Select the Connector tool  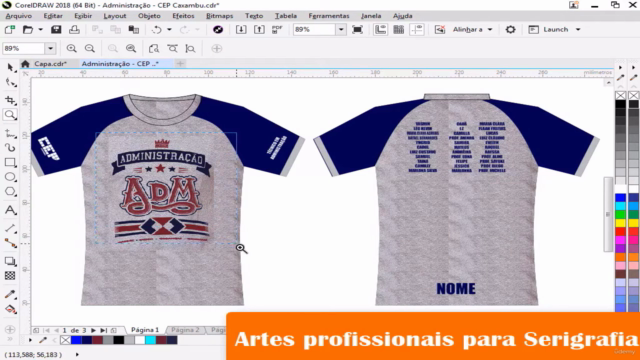[x=10, y=244]
